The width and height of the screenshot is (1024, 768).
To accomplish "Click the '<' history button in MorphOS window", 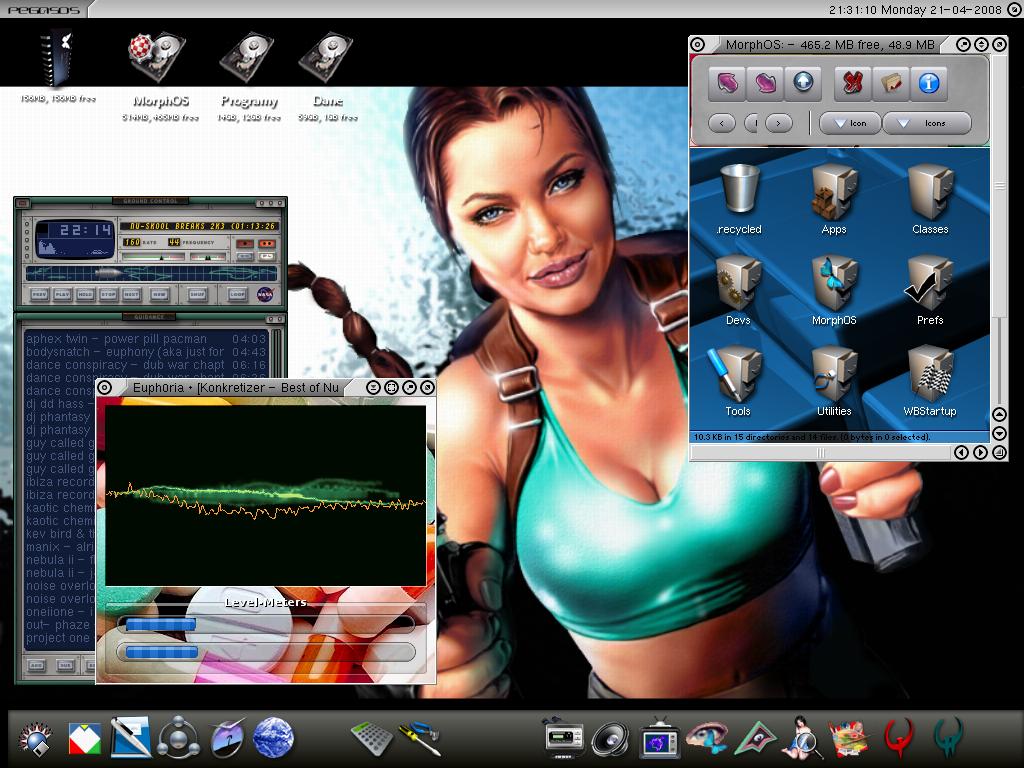I will click(x=722, y=123).
